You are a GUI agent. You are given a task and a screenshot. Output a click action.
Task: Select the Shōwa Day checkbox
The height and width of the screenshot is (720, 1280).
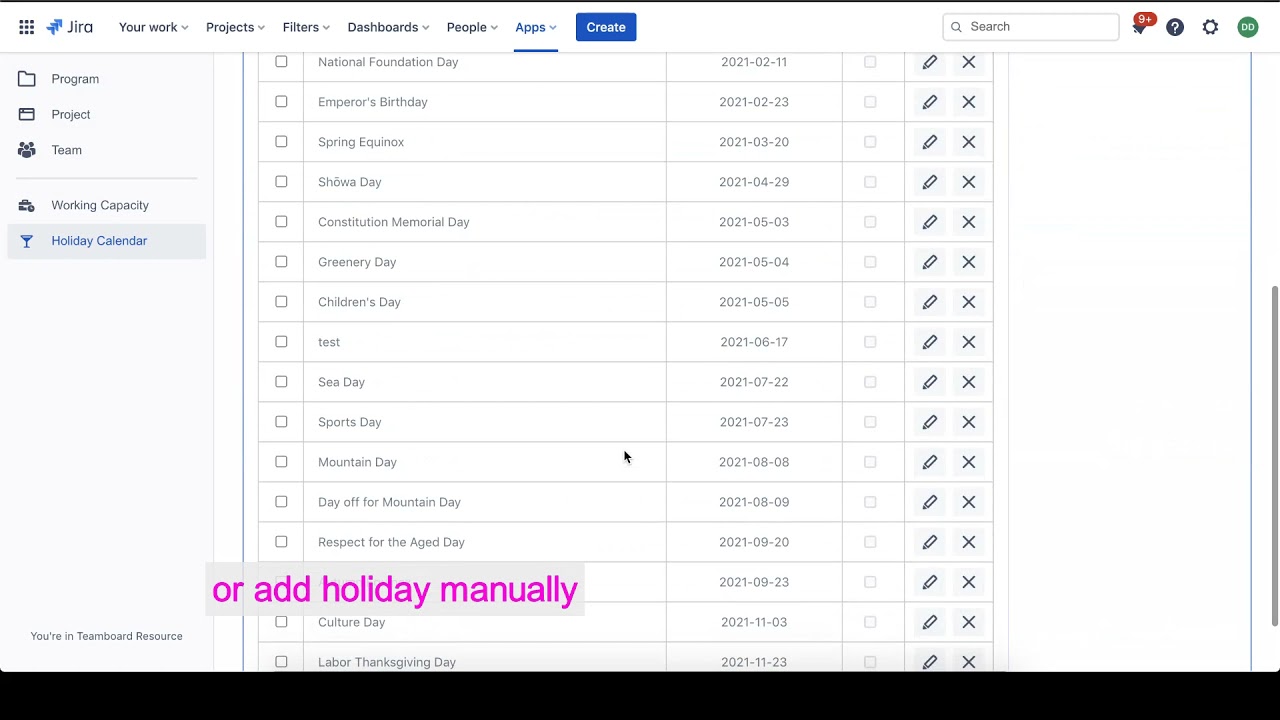(x=281, y=182)
